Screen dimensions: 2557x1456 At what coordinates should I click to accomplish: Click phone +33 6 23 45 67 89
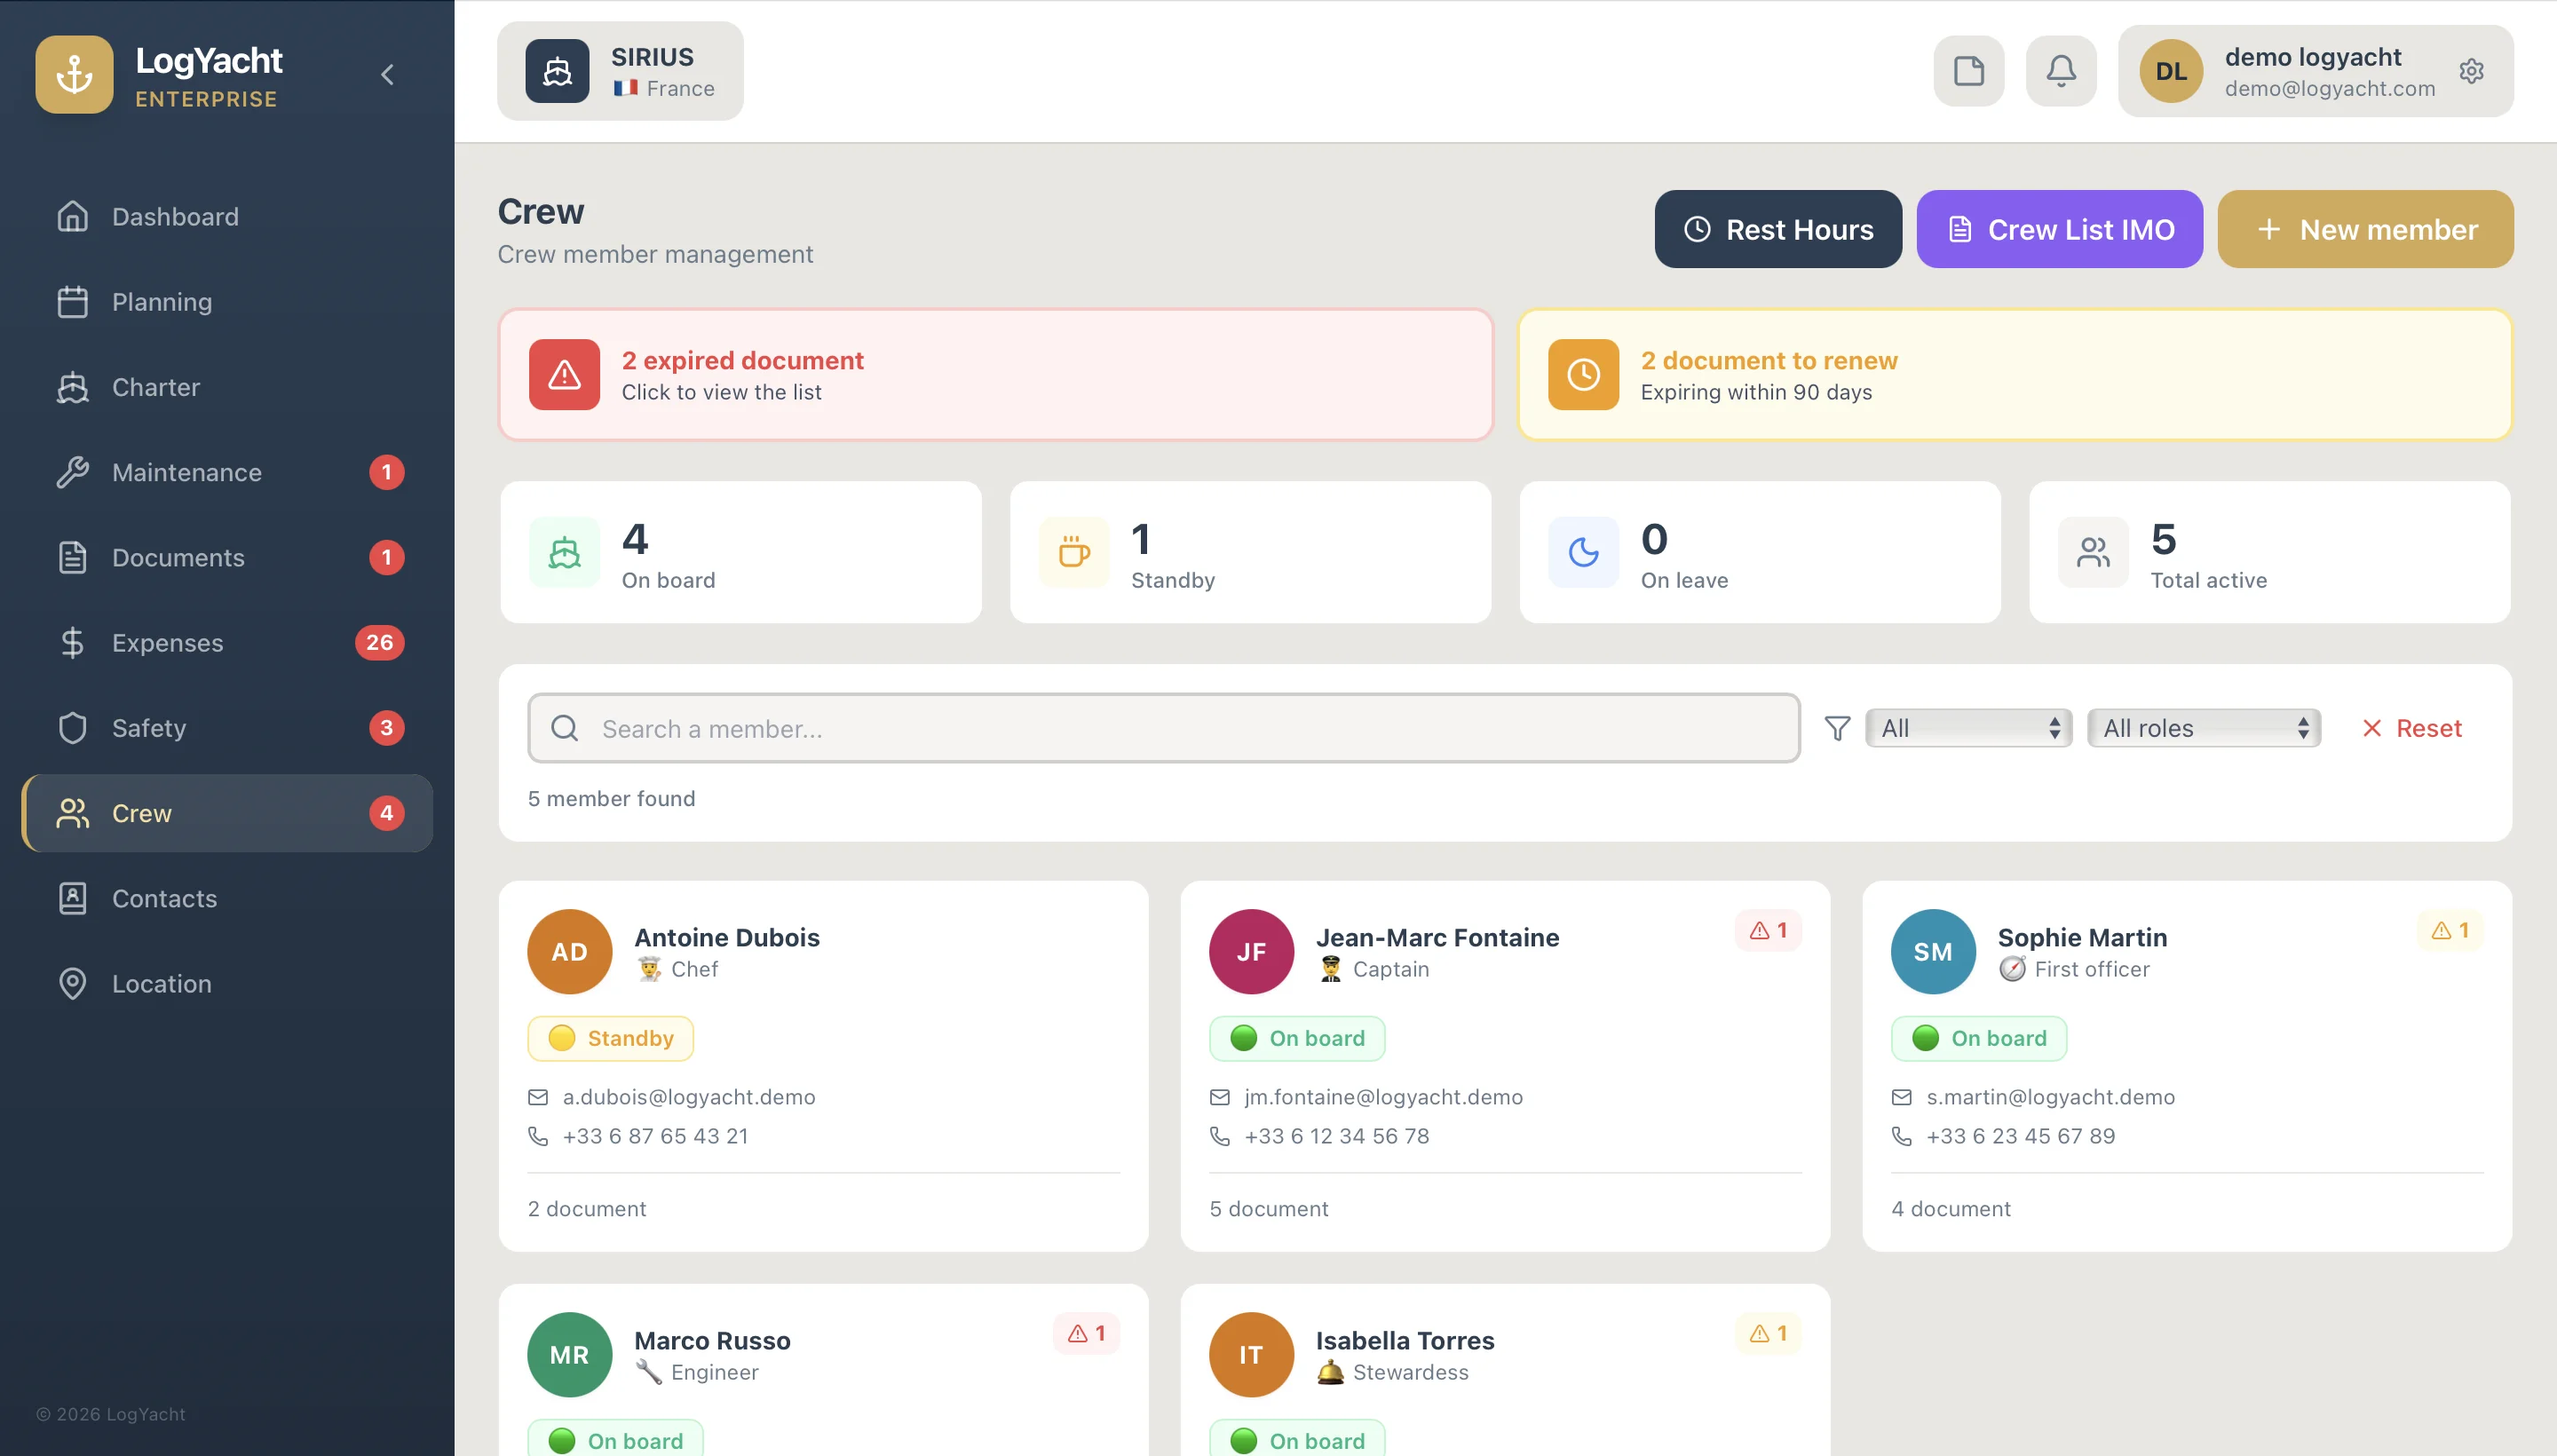click(2021, 1136)
